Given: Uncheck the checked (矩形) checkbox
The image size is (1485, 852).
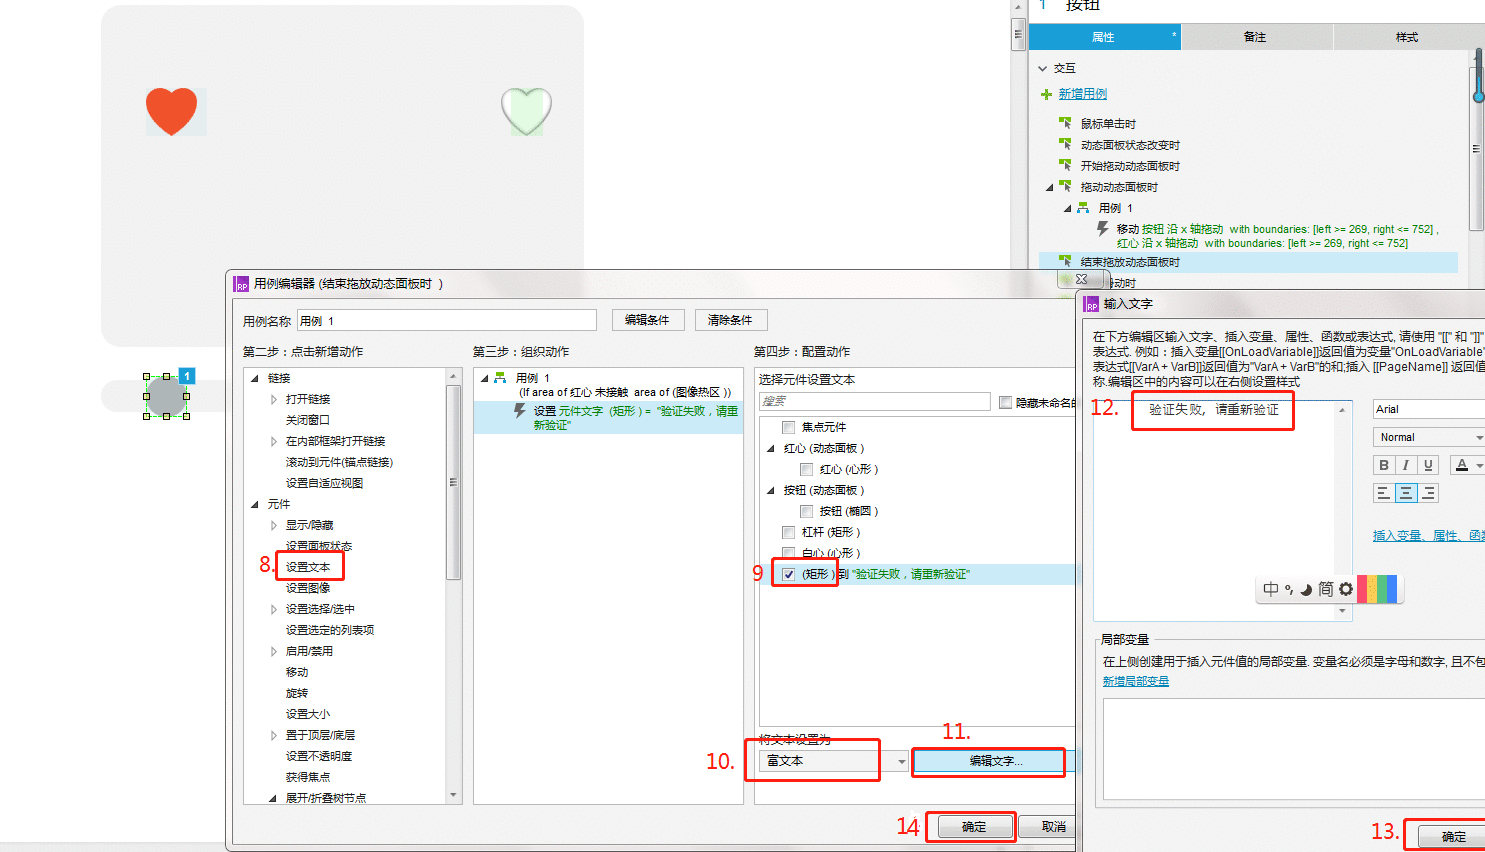Looking at the screenshot, I should click(x=789, y=574).
